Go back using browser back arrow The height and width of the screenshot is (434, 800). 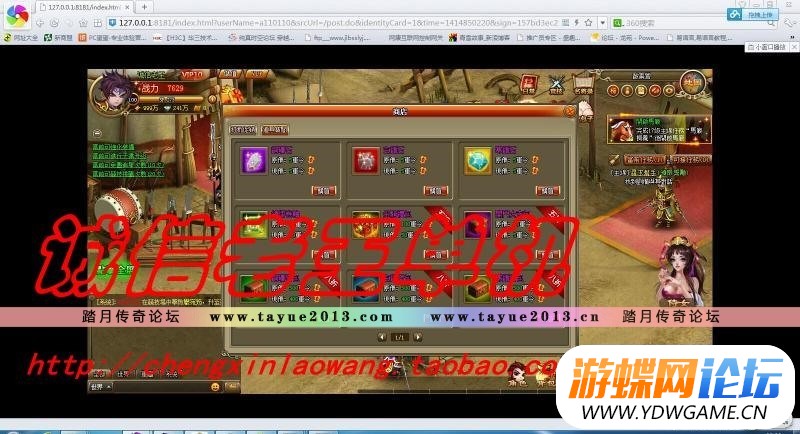[x=40, y=23]
